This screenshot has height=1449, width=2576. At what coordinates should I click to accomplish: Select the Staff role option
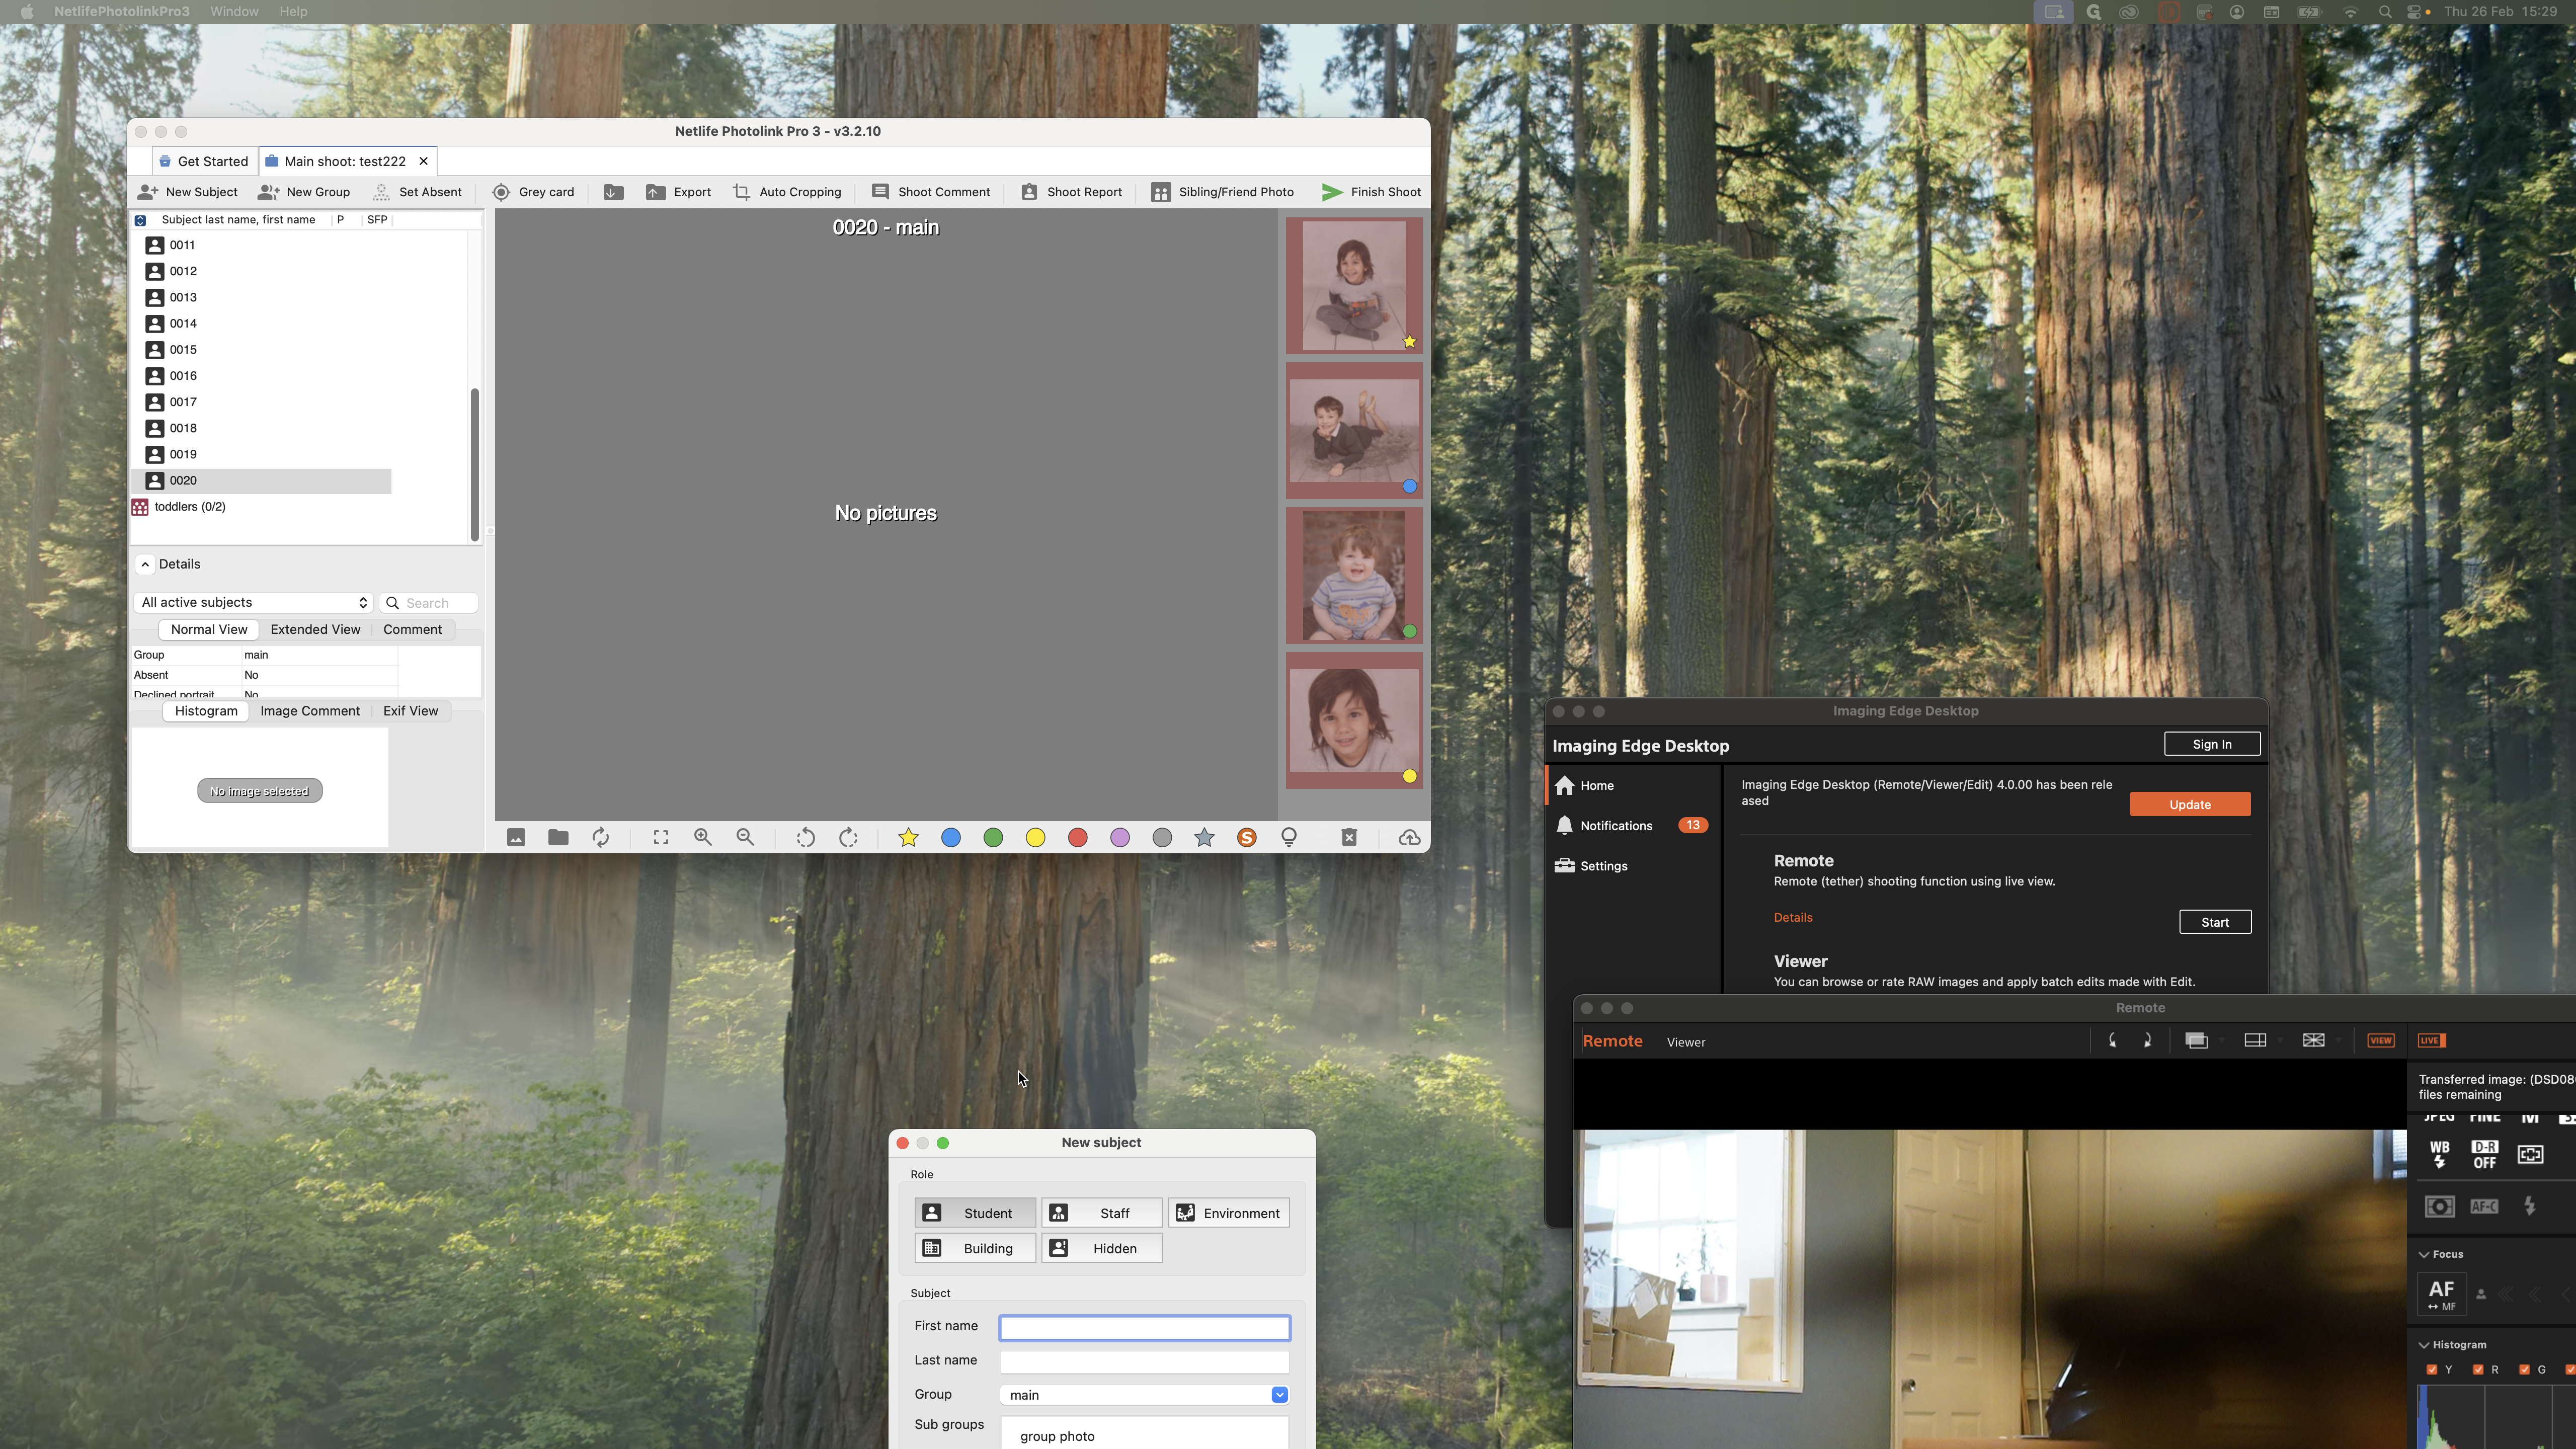coord(1101,1213)
